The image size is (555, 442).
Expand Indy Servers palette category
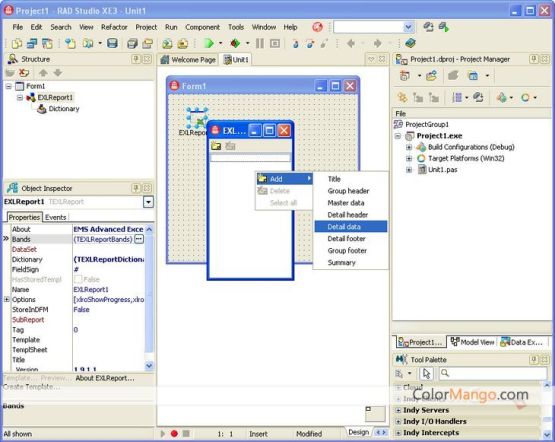[398, 410]
